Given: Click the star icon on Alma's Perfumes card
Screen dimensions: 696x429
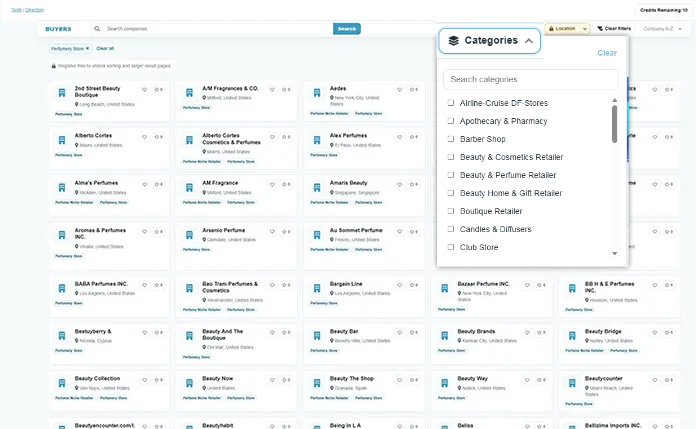Looking at the screenshot, I should [x=158, y=184].
